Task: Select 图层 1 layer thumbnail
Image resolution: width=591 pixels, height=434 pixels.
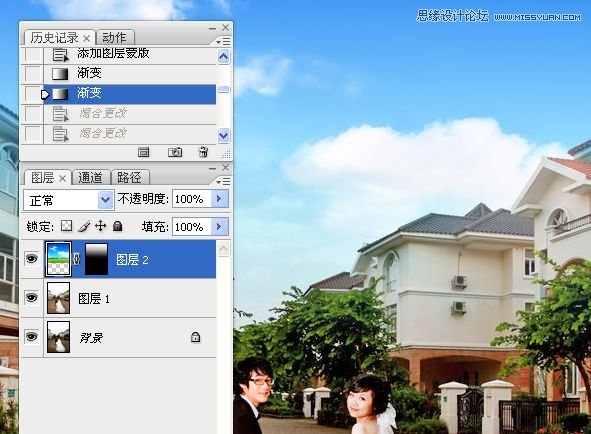Action: click(58, 298)
